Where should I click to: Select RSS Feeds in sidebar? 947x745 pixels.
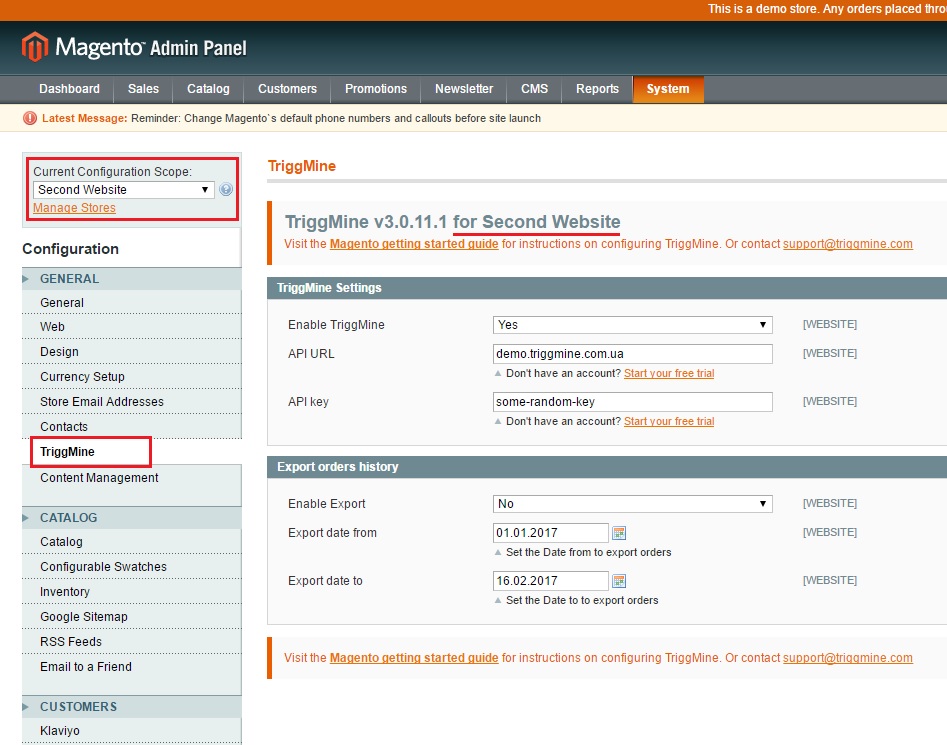tap(132, 642)
